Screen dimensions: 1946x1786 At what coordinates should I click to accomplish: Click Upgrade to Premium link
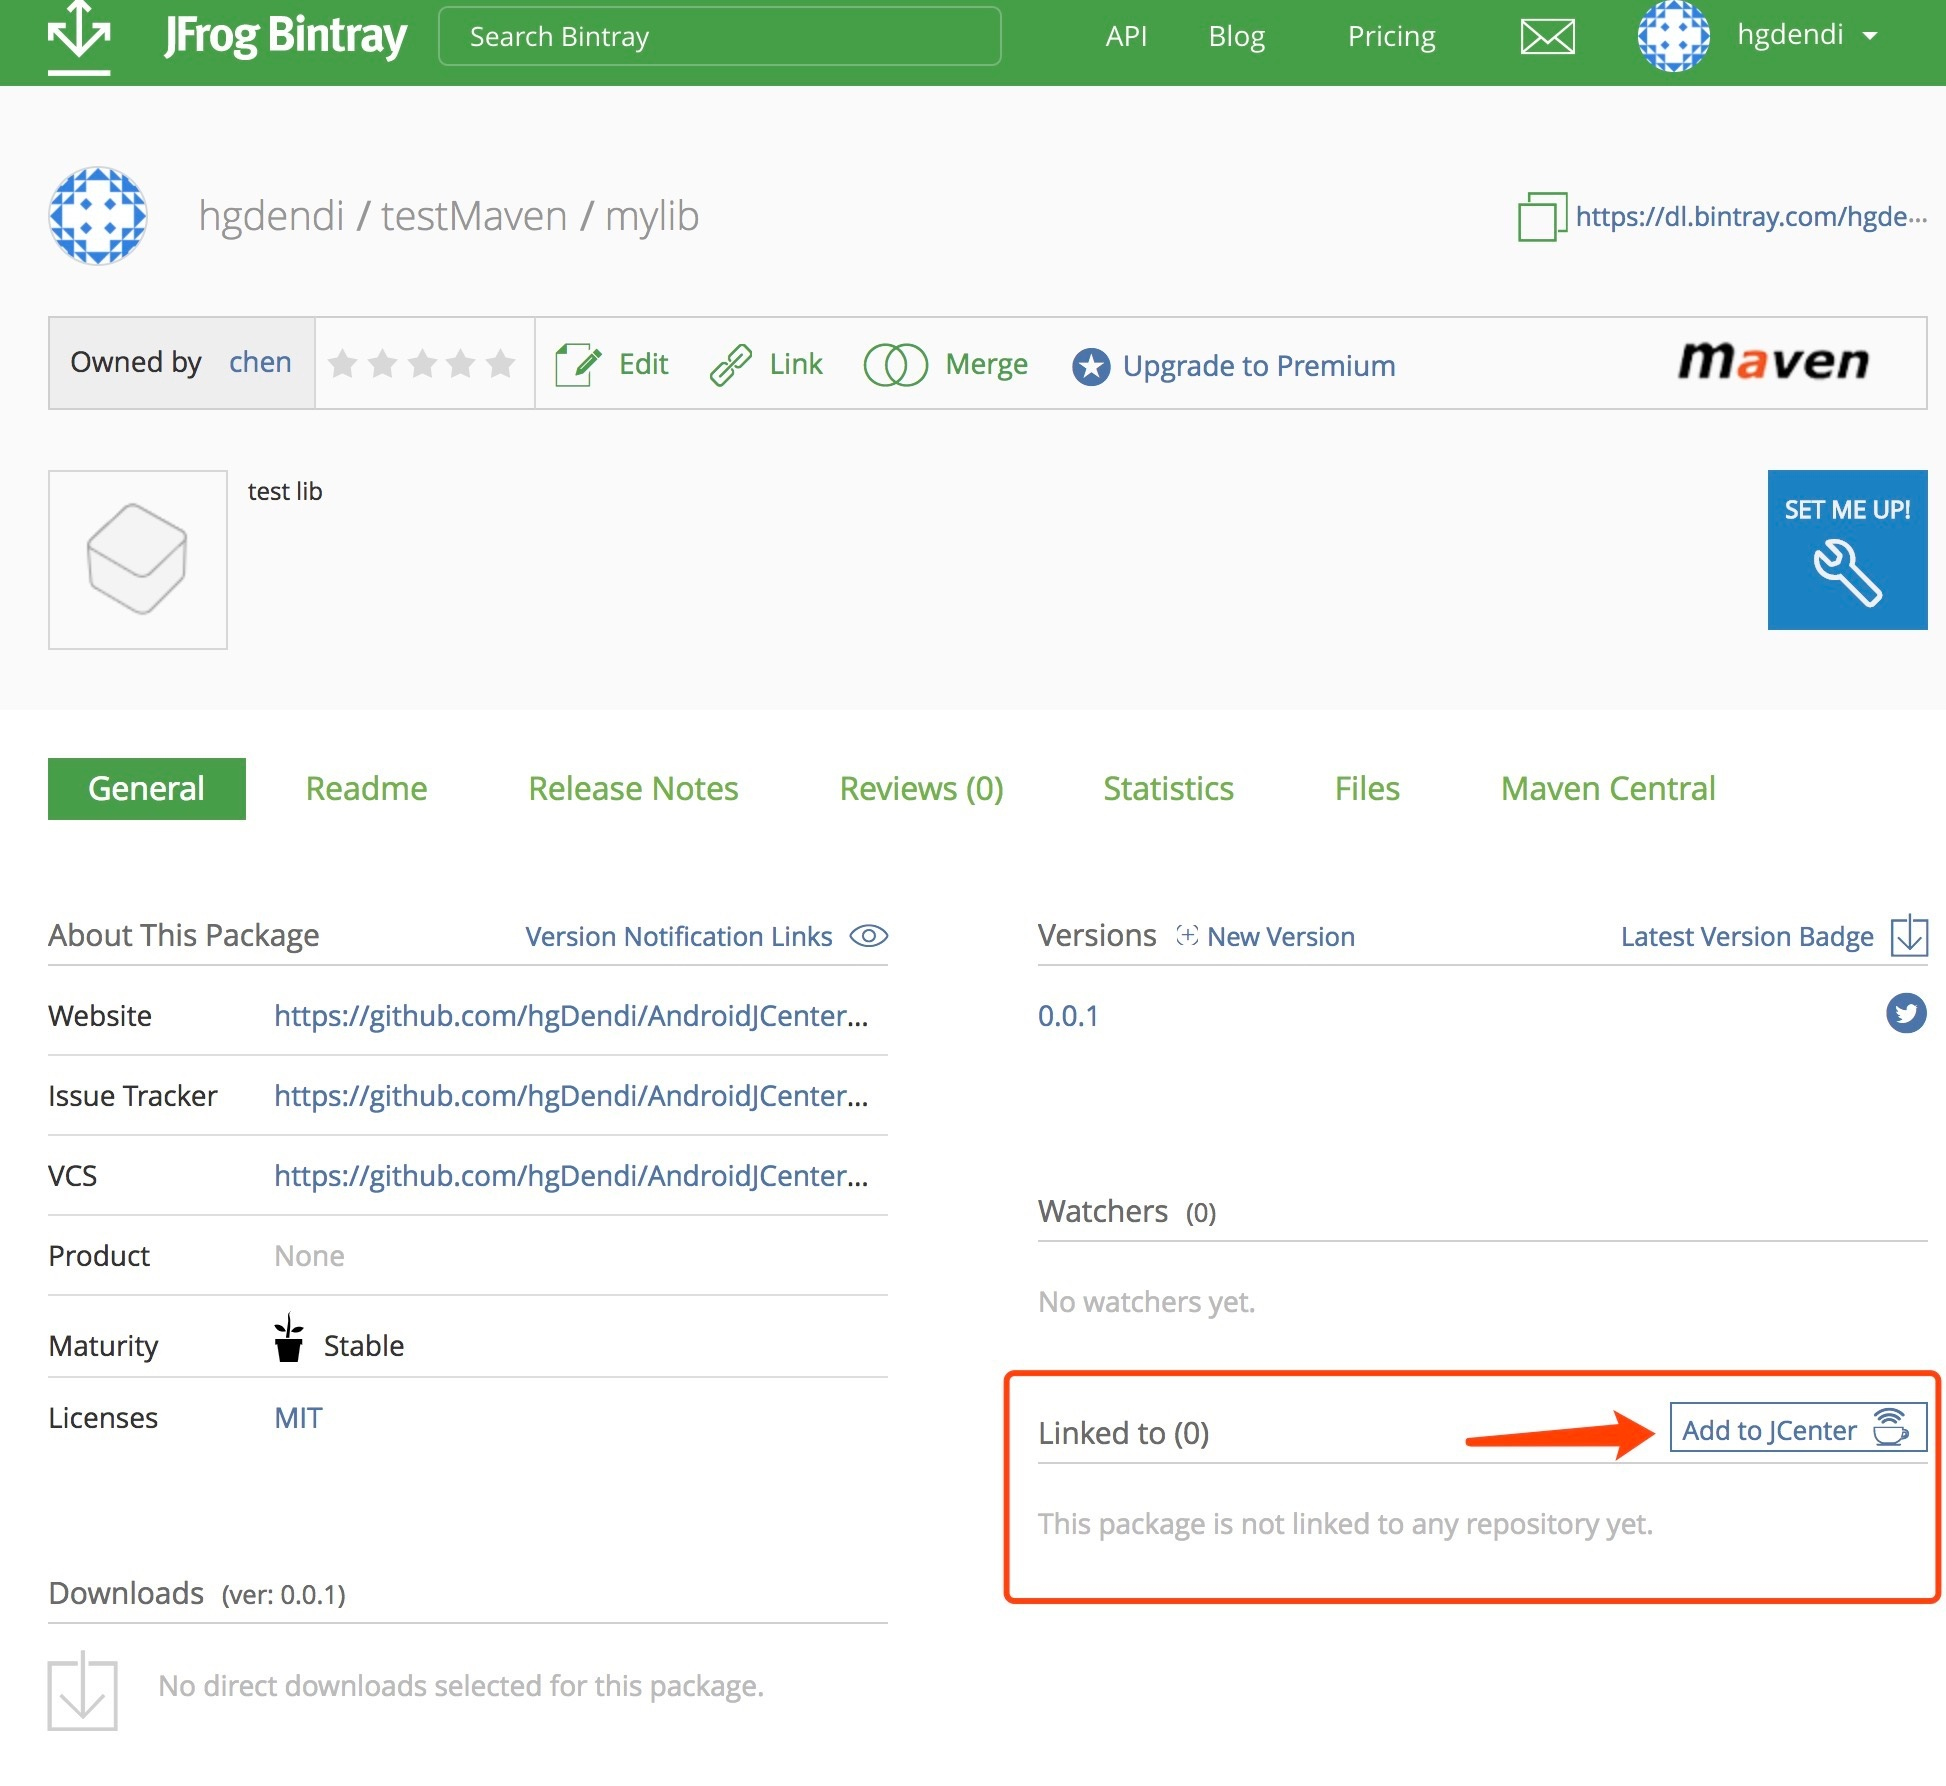(1257, 366)
